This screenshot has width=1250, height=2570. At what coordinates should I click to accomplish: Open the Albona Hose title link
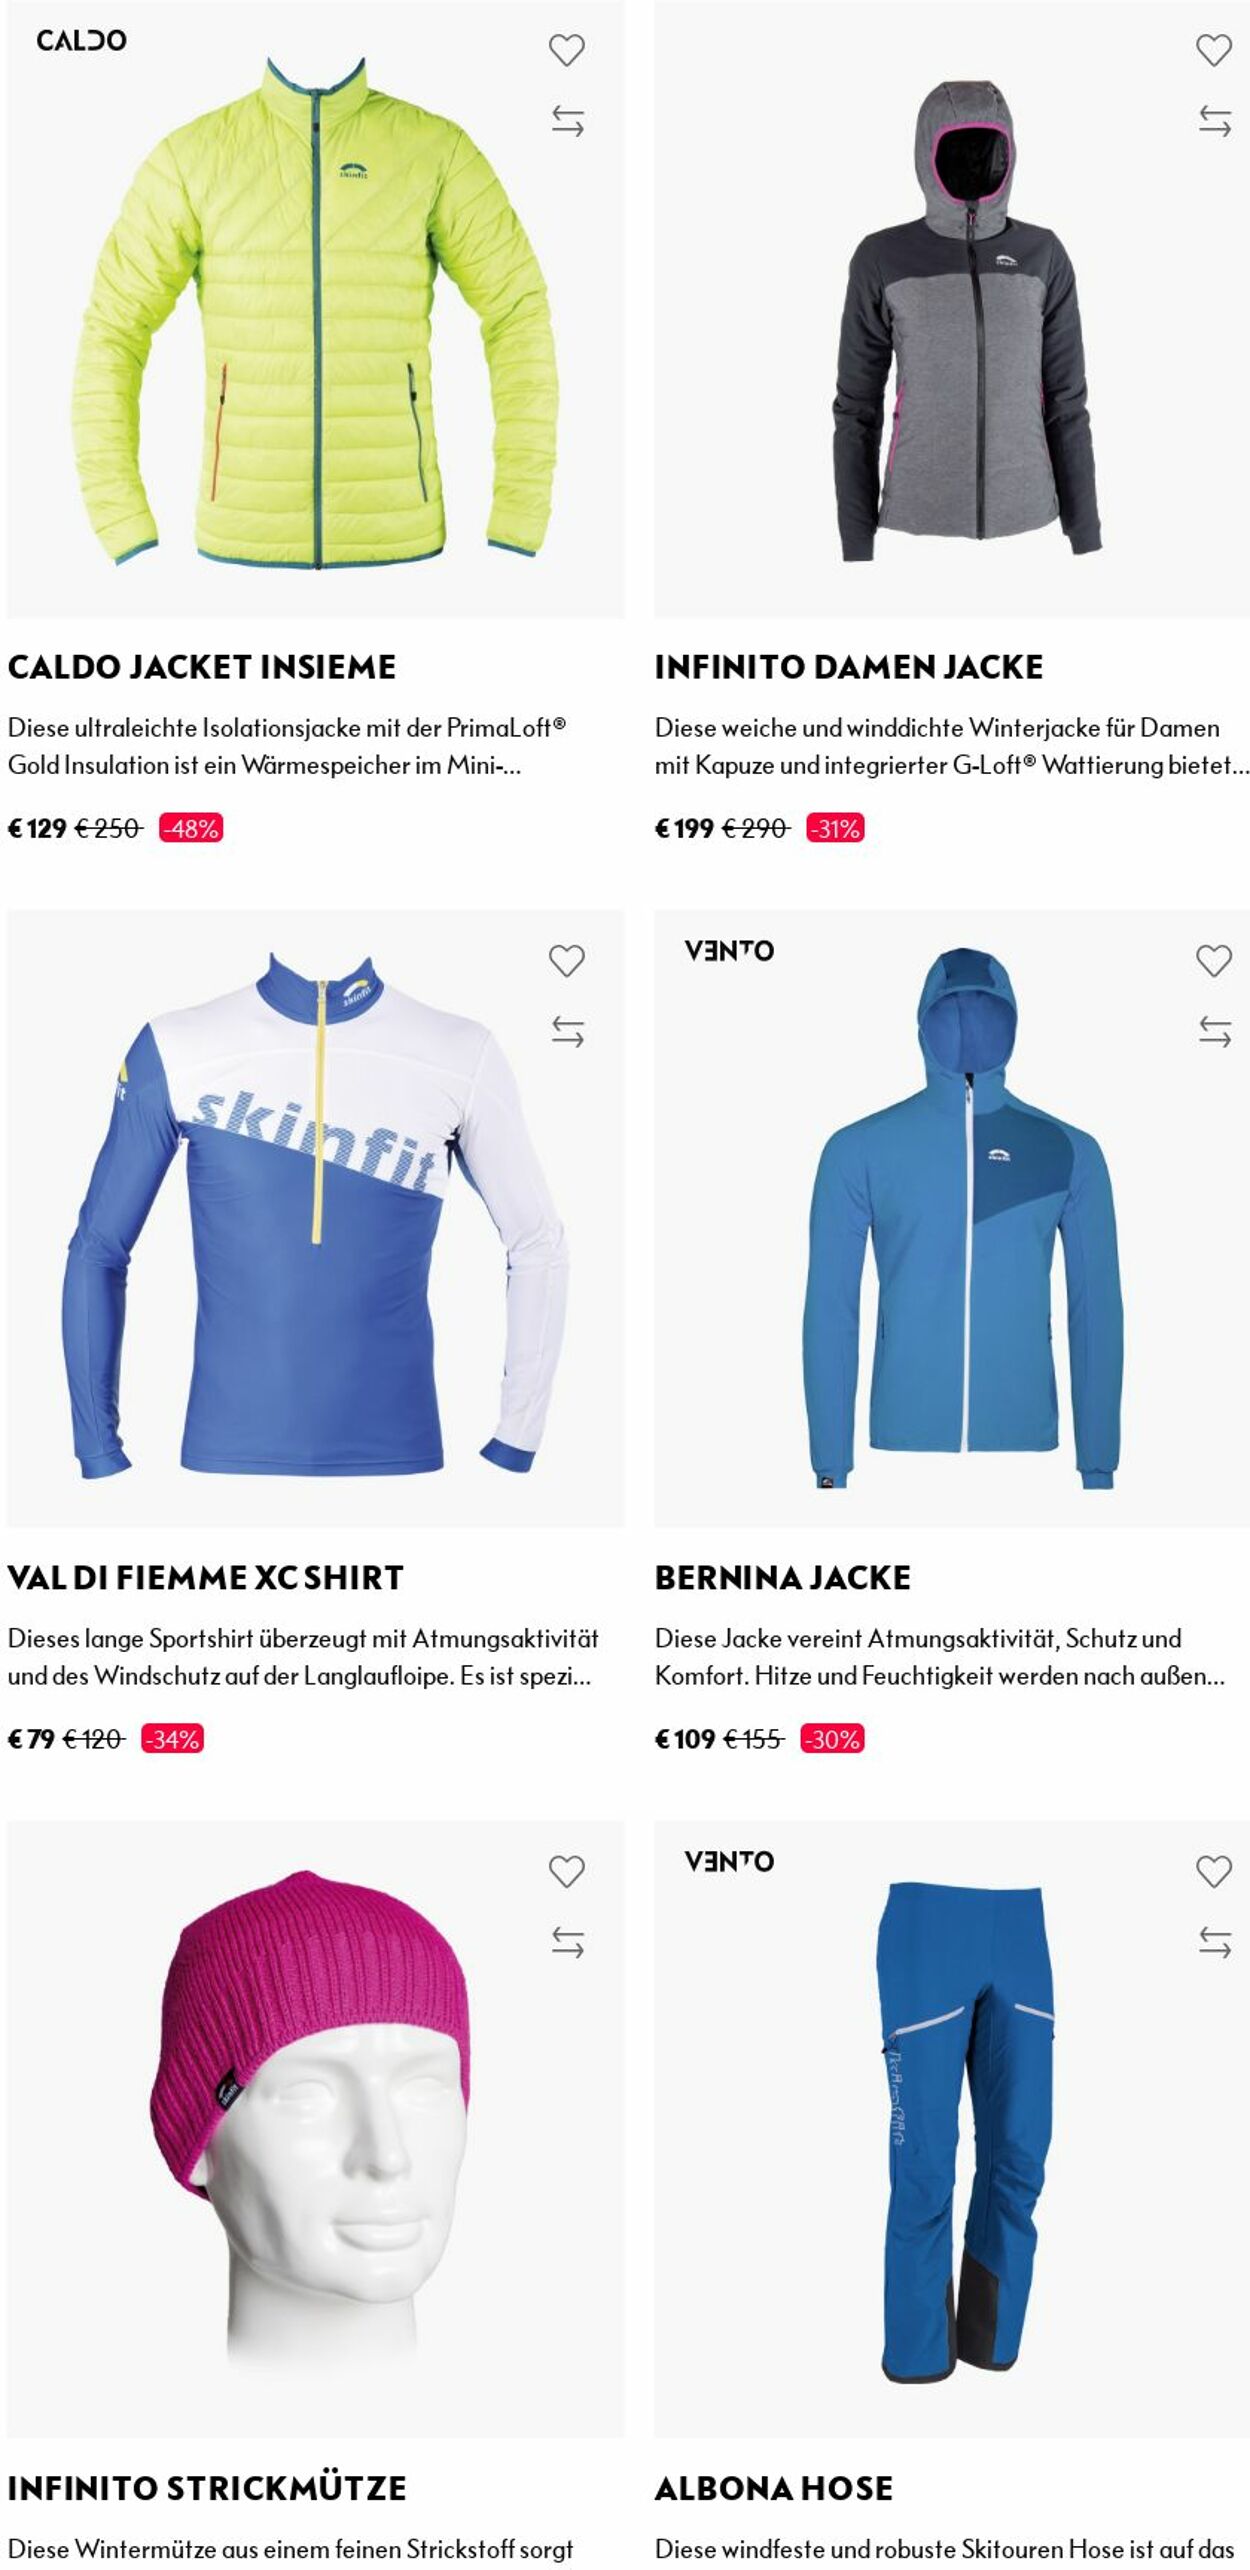click(x=774, y=2489)
